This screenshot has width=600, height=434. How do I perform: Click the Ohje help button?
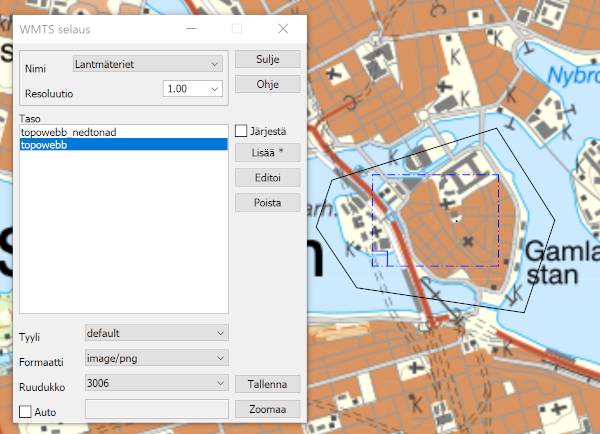(x=267, y=84)
